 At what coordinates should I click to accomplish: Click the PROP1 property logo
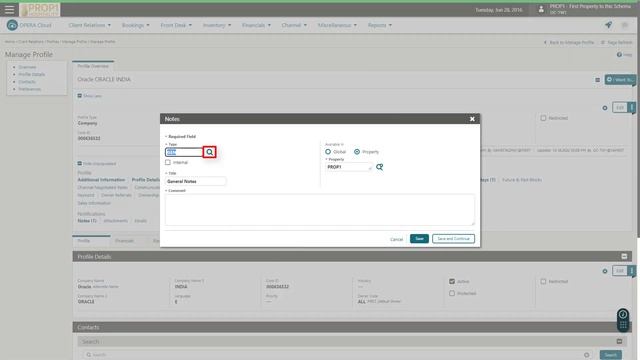[x=40, y=10]
